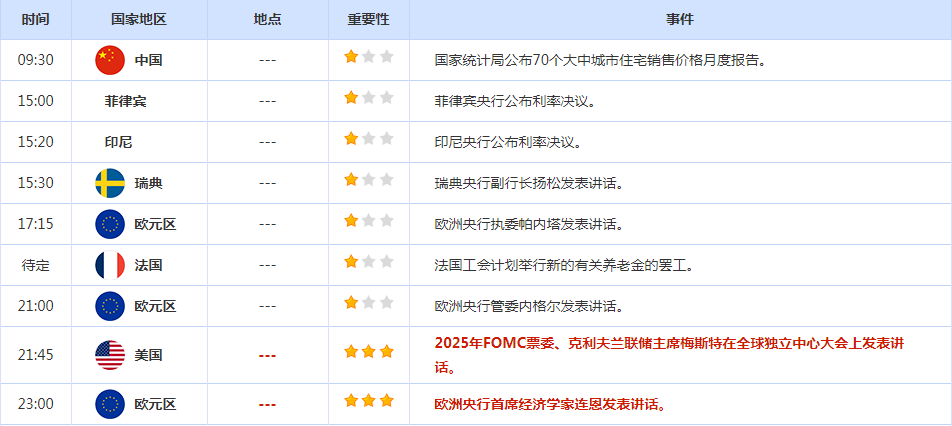The height and width of the screenshot is (426, 952).
Task: Open the 欧洲央行首席经济学家连恩 speech event
Action: (550, 404)
